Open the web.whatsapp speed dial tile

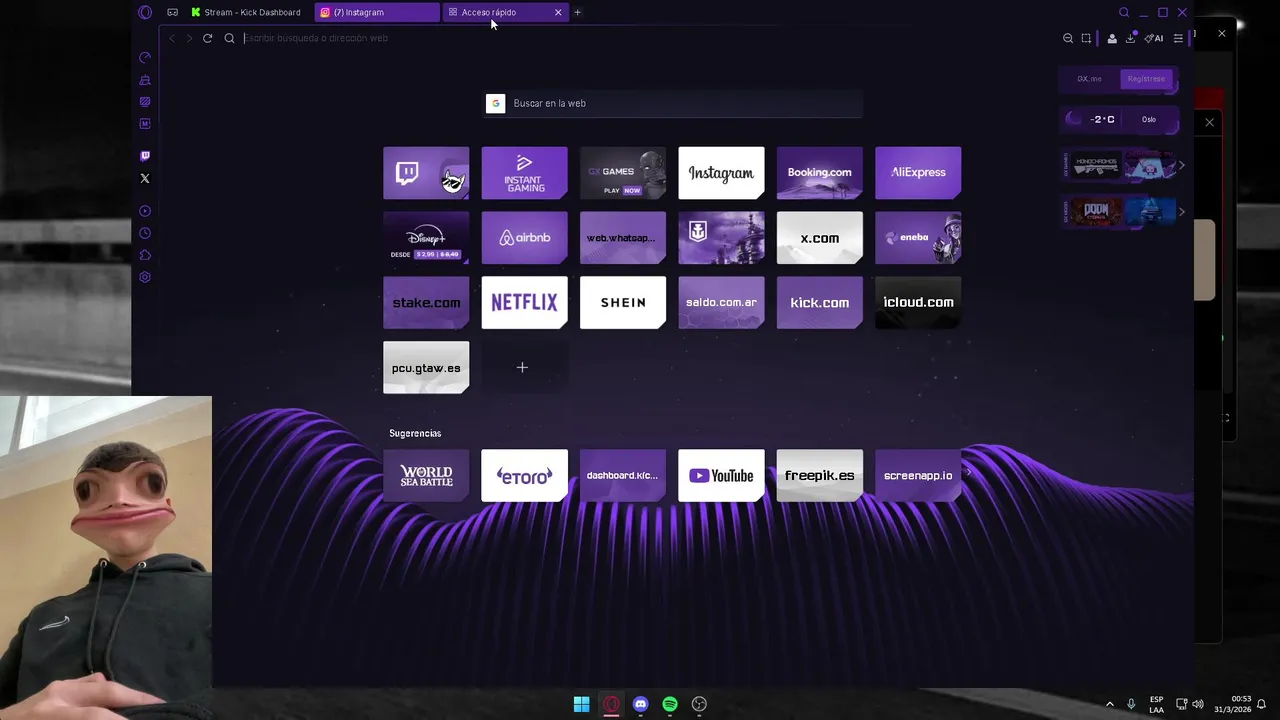623,237
